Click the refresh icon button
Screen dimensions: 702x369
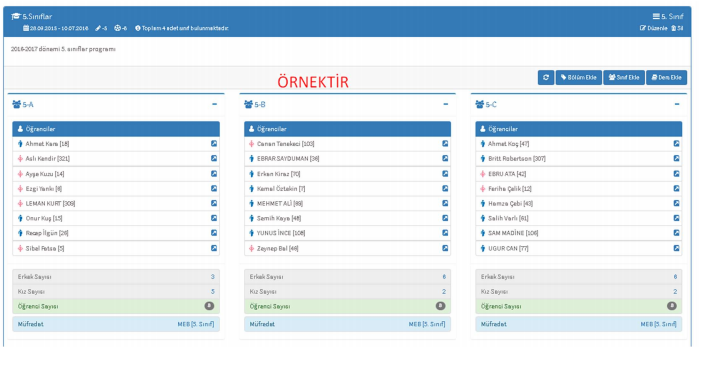tap(546, 77)
